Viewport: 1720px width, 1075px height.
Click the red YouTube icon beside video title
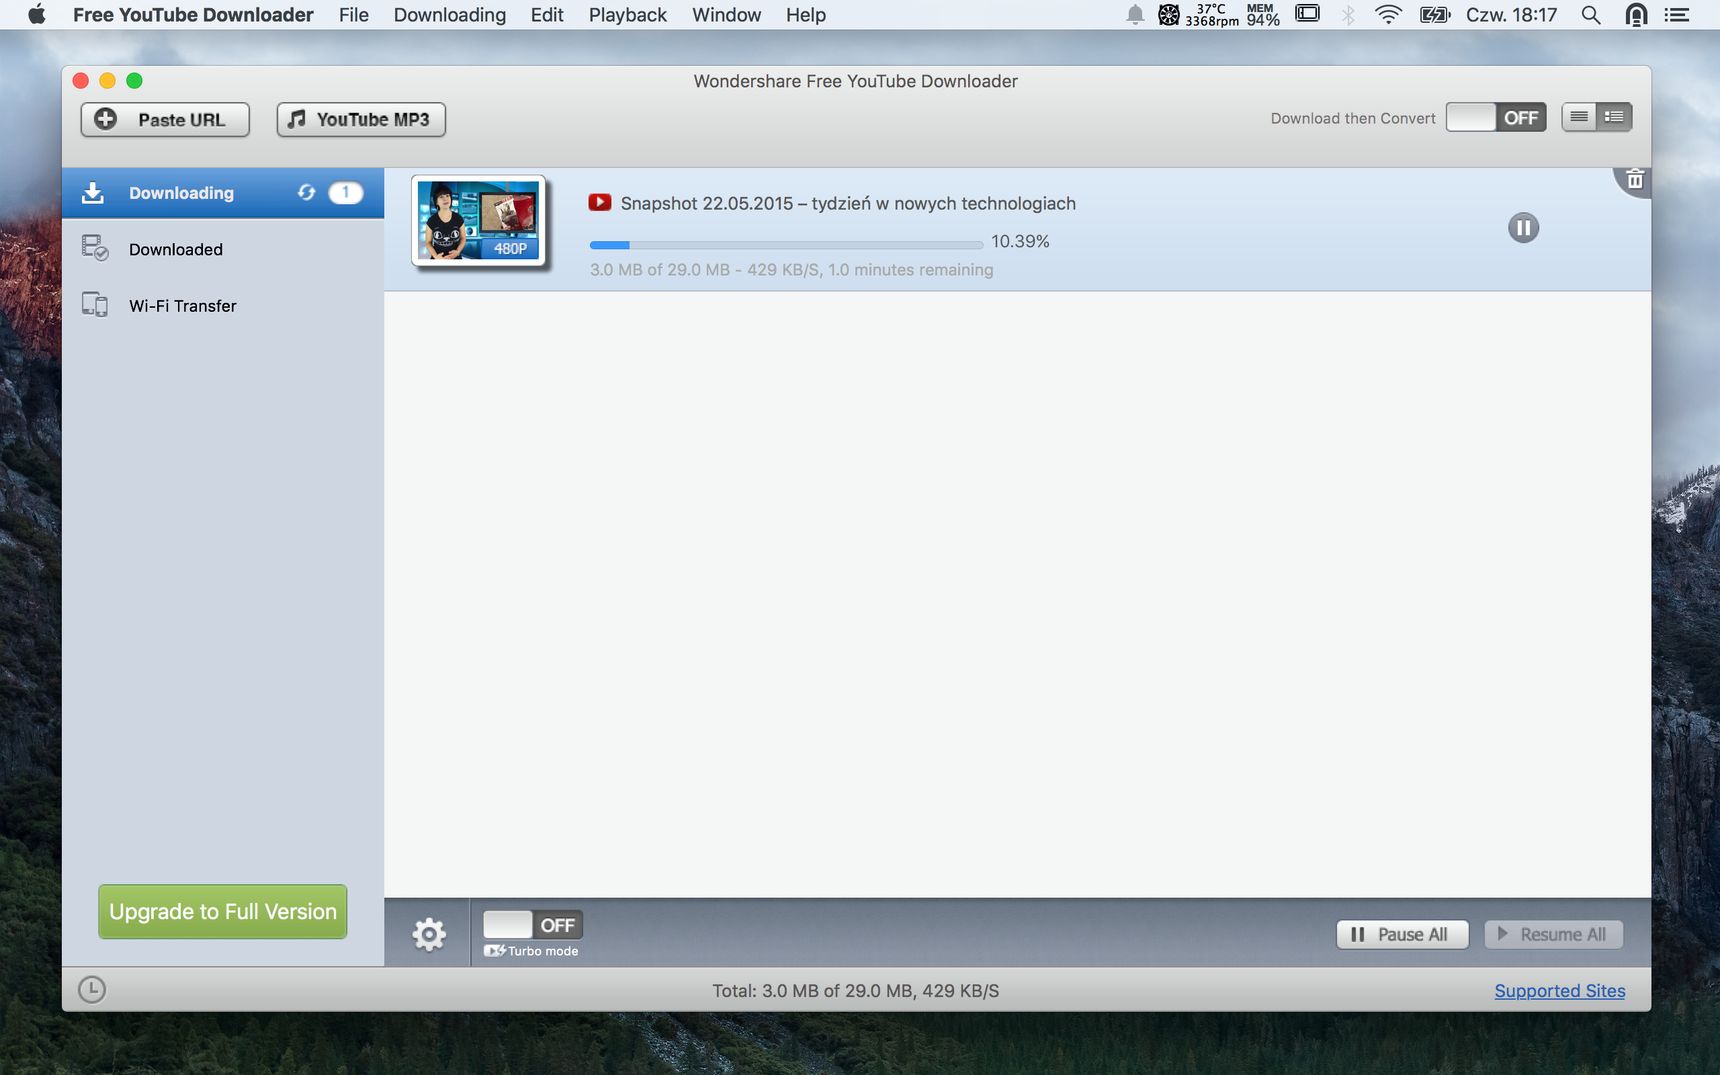[x=600, y=202]
